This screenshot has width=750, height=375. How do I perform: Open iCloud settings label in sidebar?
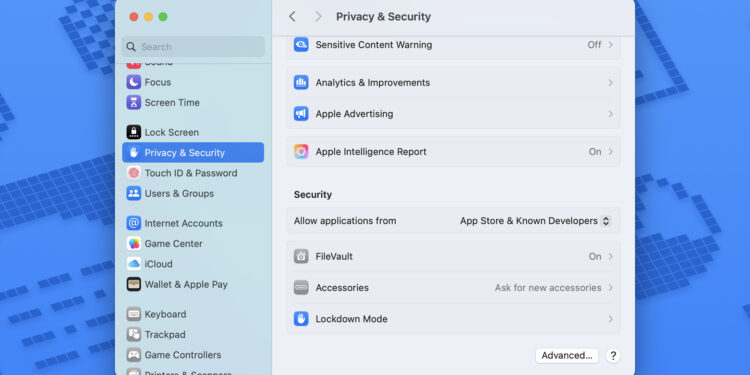[x=158, y=264]
